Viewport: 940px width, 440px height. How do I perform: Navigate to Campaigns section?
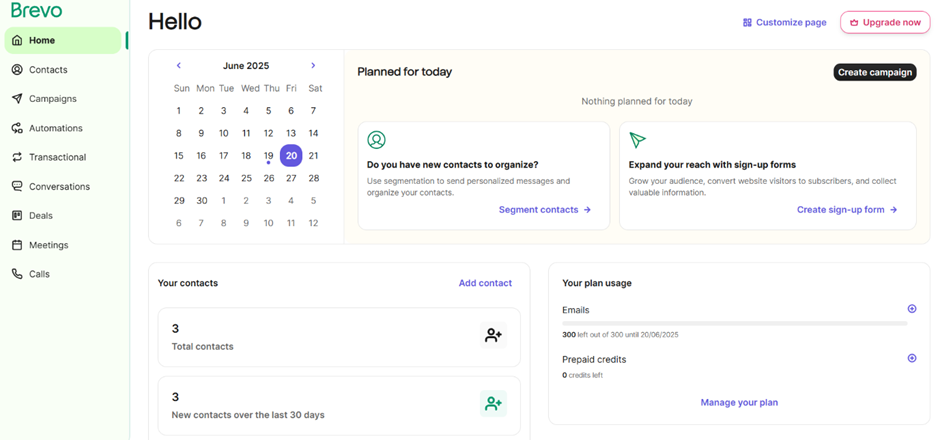click(52, 99)
